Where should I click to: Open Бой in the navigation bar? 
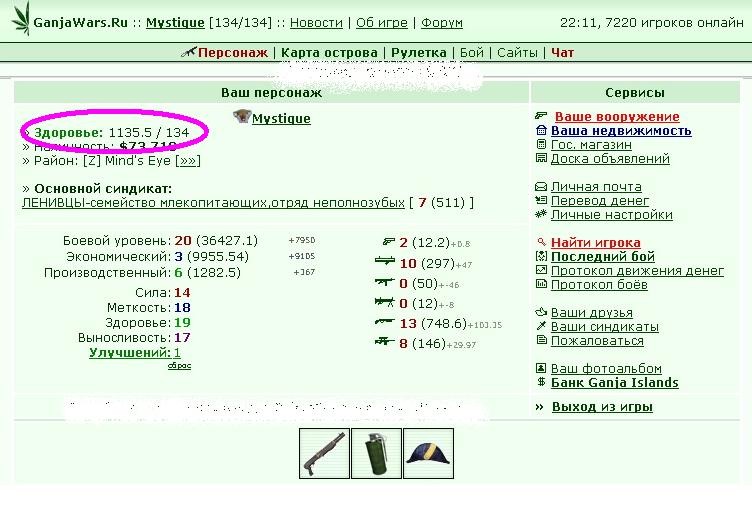point(471,52)
